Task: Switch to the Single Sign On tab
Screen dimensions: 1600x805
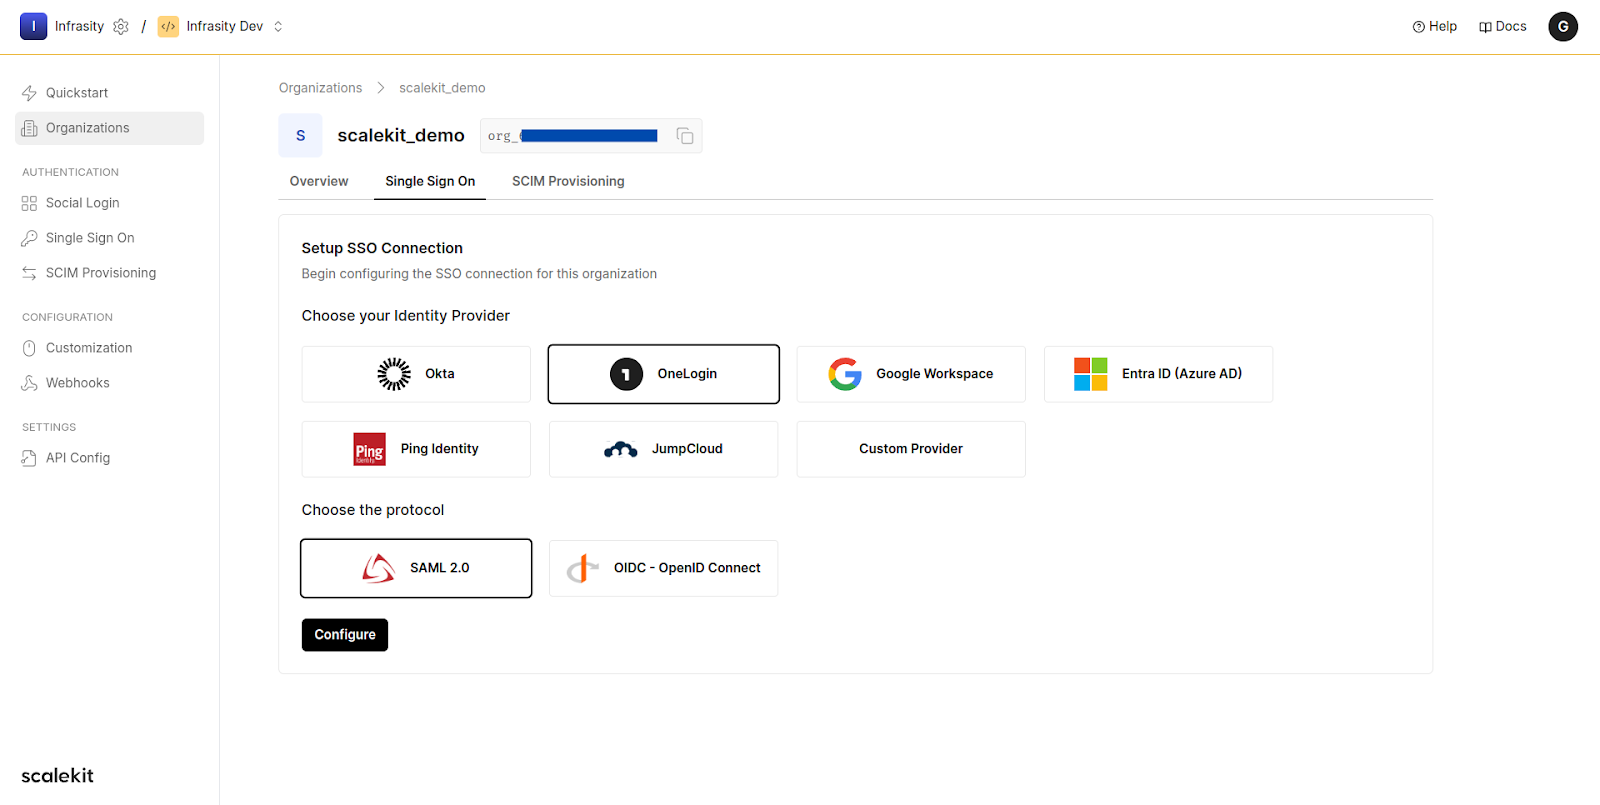Action: click(430, 181)
